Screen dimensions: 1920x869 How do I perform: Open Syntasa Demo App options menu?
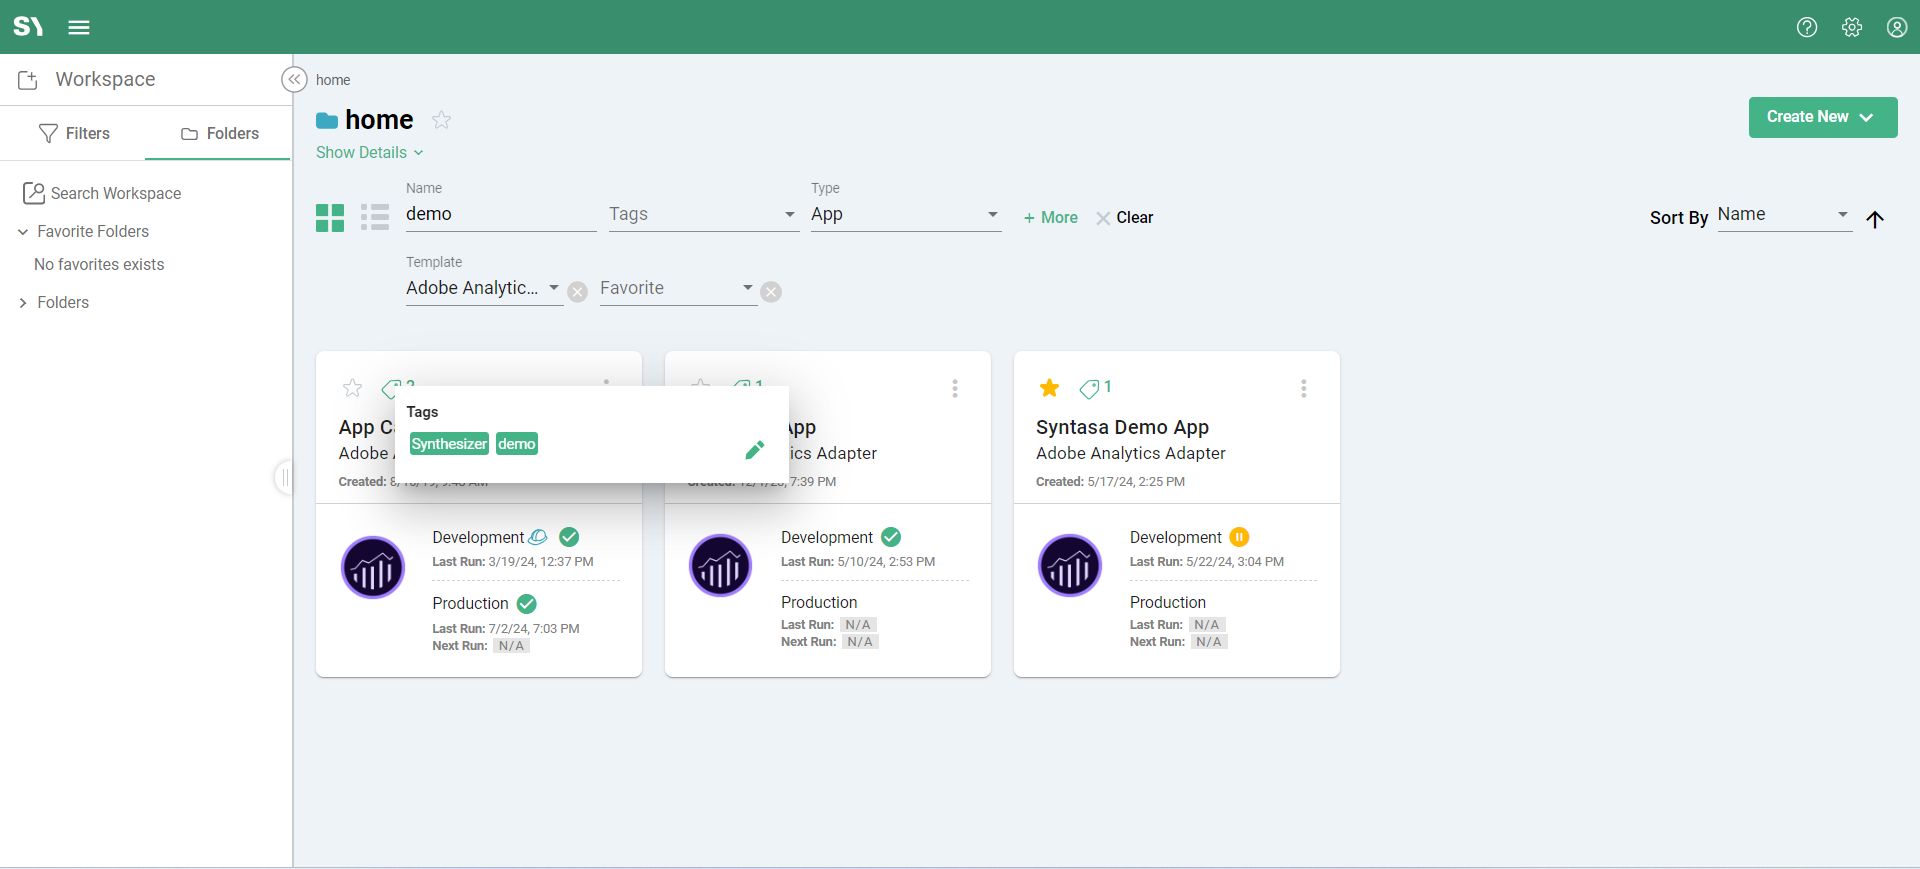pos(1303,388)
